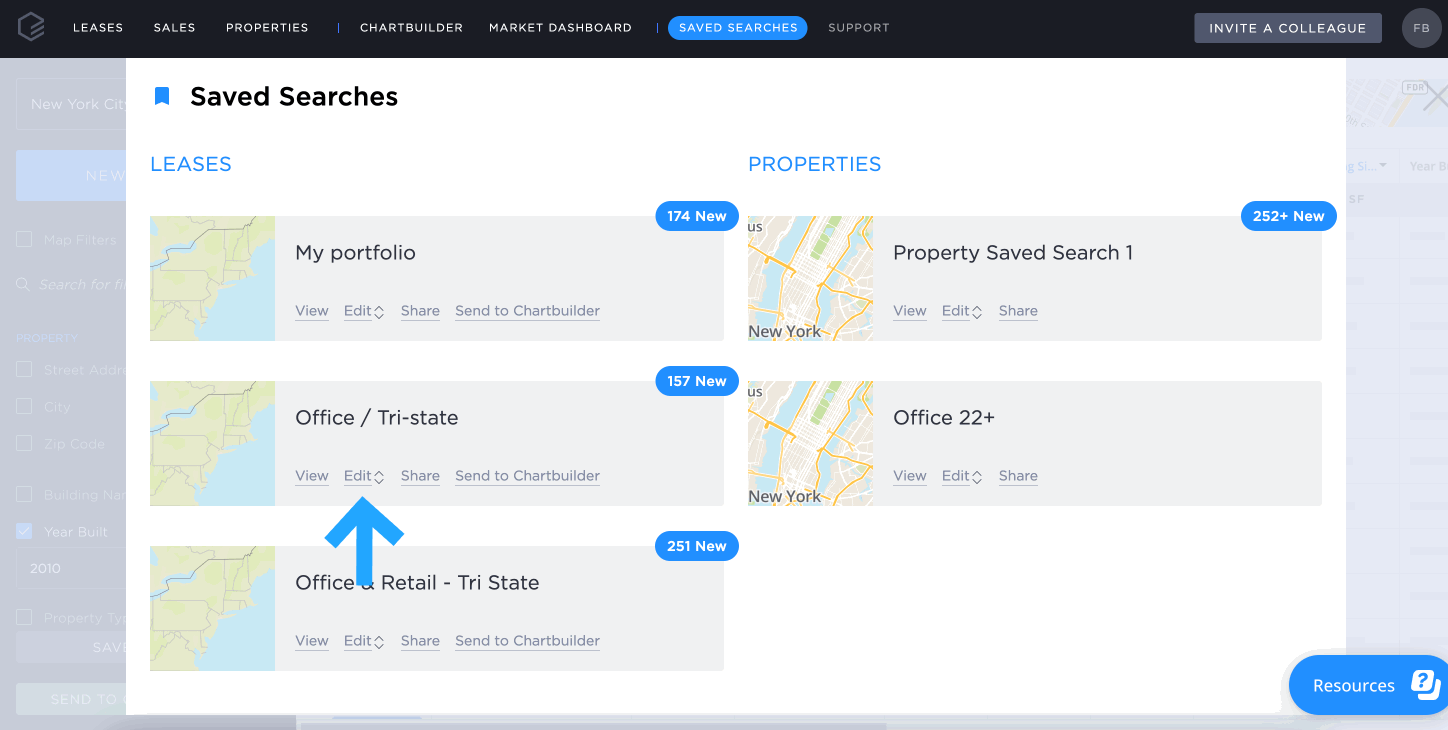Expand the Edit dropdown for Office 22+
This screenshot has width=1448, height=730.
(x=962, y=476)
